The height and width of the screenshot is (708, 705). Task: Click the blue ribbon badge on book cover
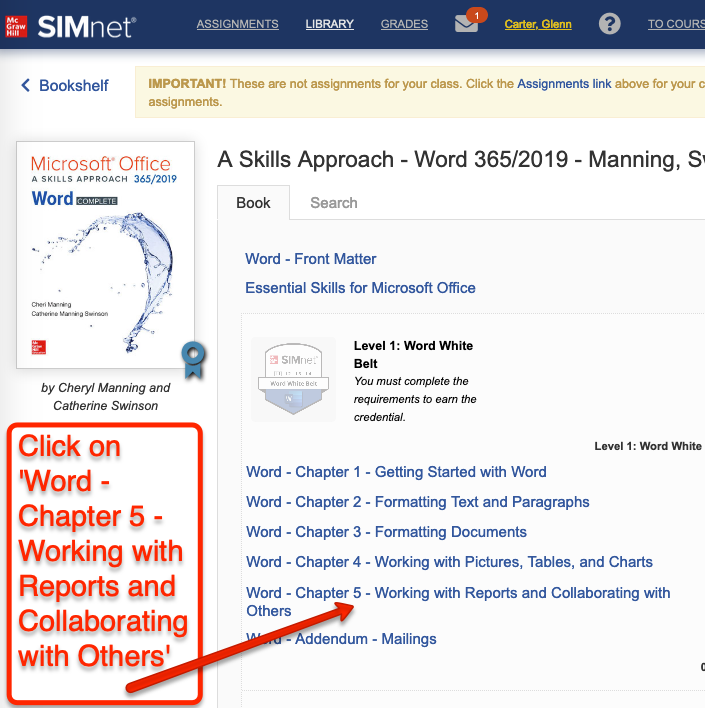(193, 359)
